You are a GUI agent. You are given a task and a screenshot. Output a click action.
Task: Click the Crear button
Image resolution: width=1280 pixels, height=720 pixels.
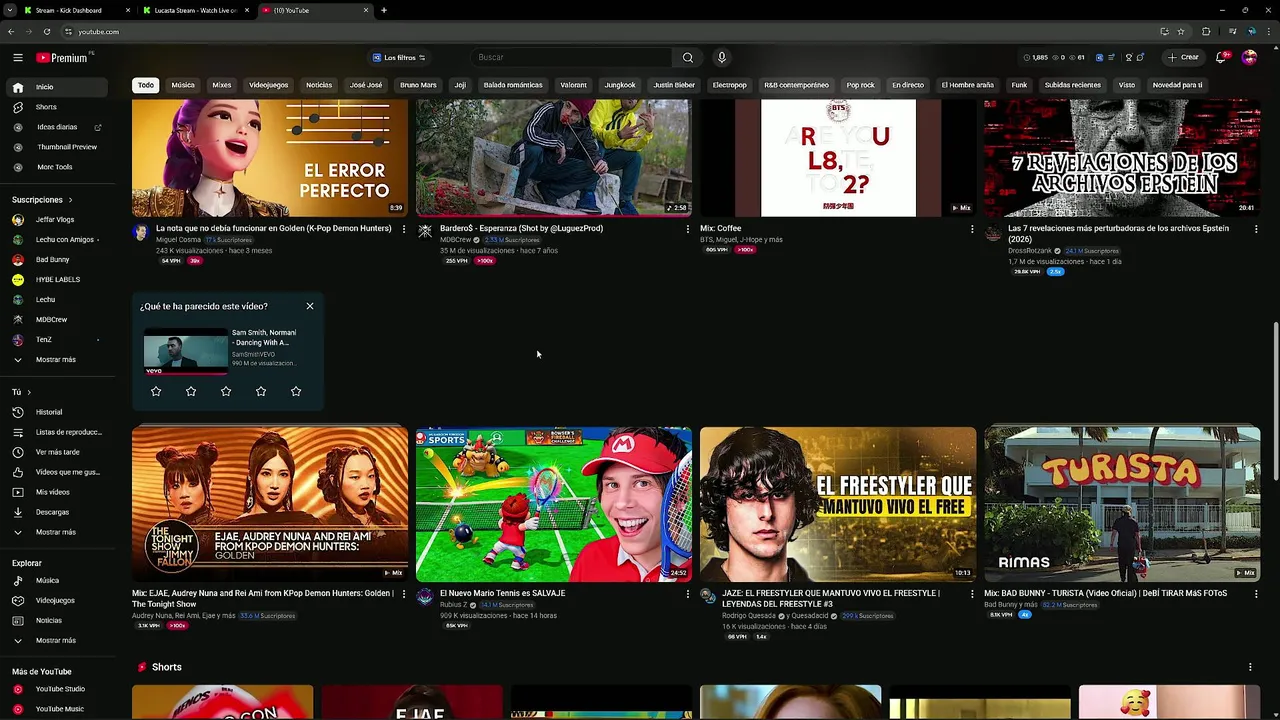[x=1183, y=58]
